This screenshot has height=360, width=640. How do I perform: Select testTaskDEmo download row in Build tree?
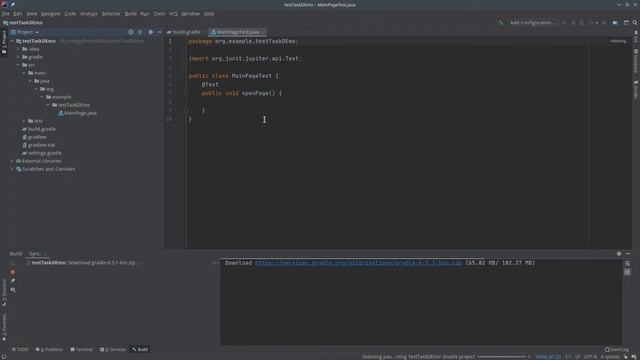[x=83, y=263]
